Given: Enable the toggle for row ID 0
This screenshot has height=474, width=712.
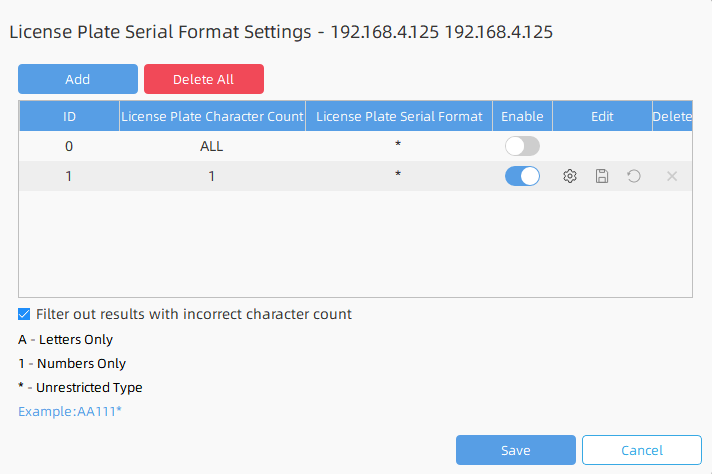Looking at the screenshot, I should tap(522, 146).
